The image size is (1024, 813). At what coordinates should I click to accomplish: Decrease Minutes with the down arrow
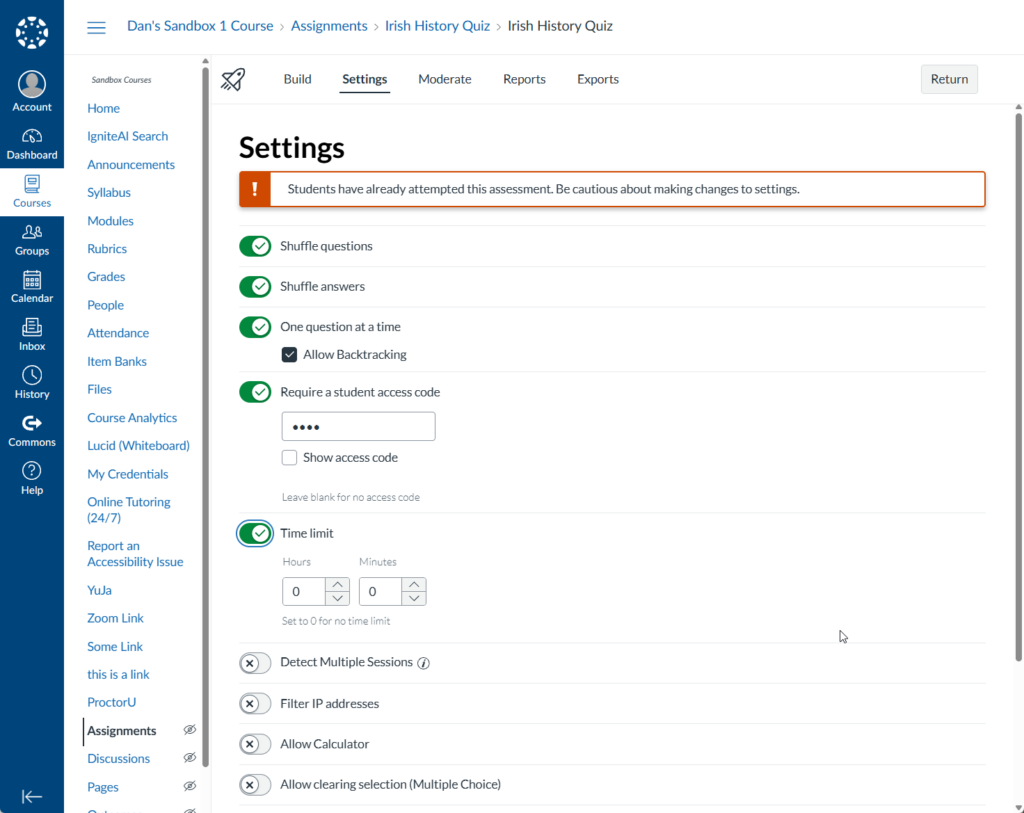pyautogui.click(x=413, y=598)
